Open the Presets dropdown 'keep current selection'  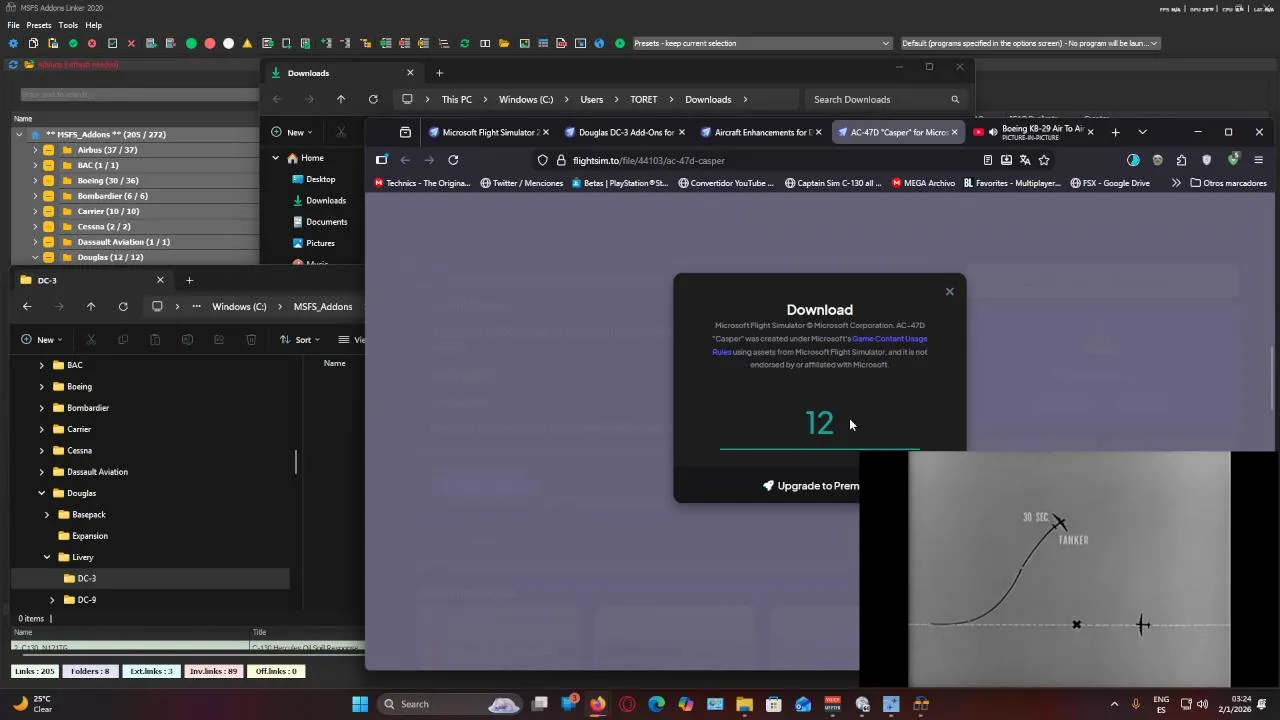pyautogui.click(x=761, y=43)
